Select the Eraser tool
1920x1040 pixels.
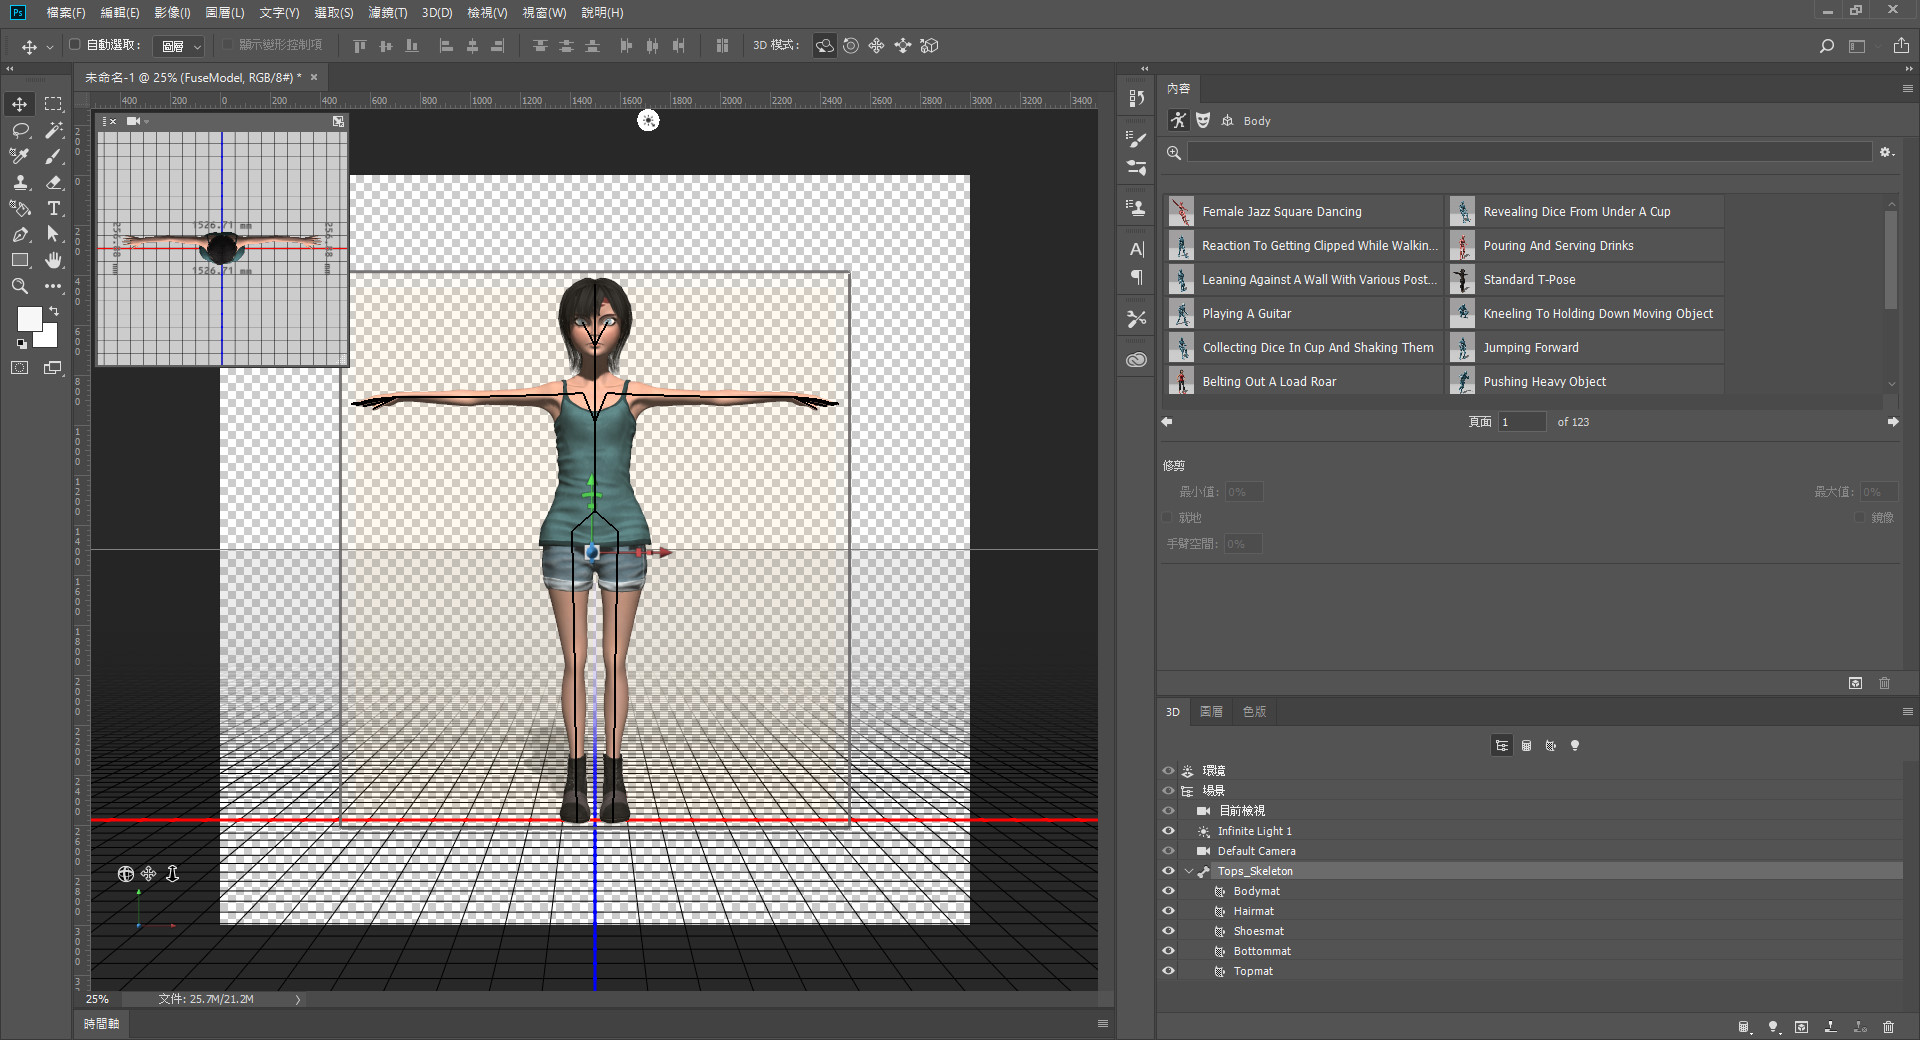coord(54,182)
